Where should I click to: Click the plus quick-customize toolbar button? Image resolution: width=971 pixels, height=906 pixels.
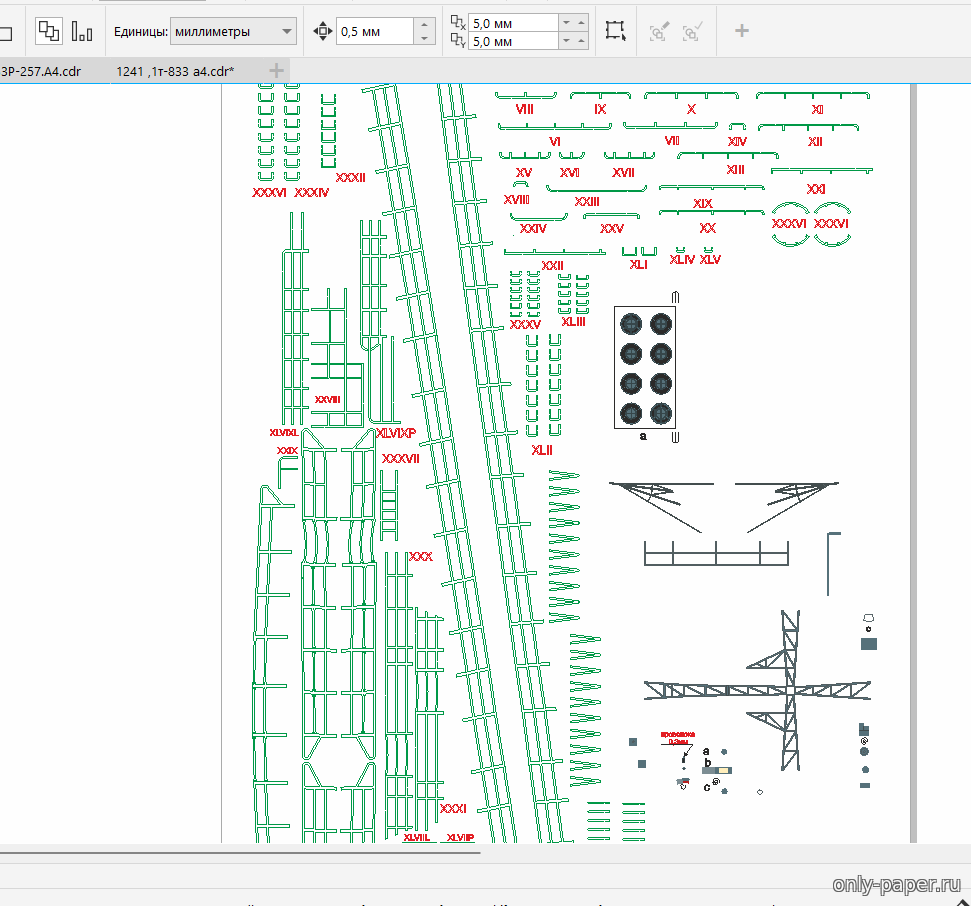(x=742, y=31)
